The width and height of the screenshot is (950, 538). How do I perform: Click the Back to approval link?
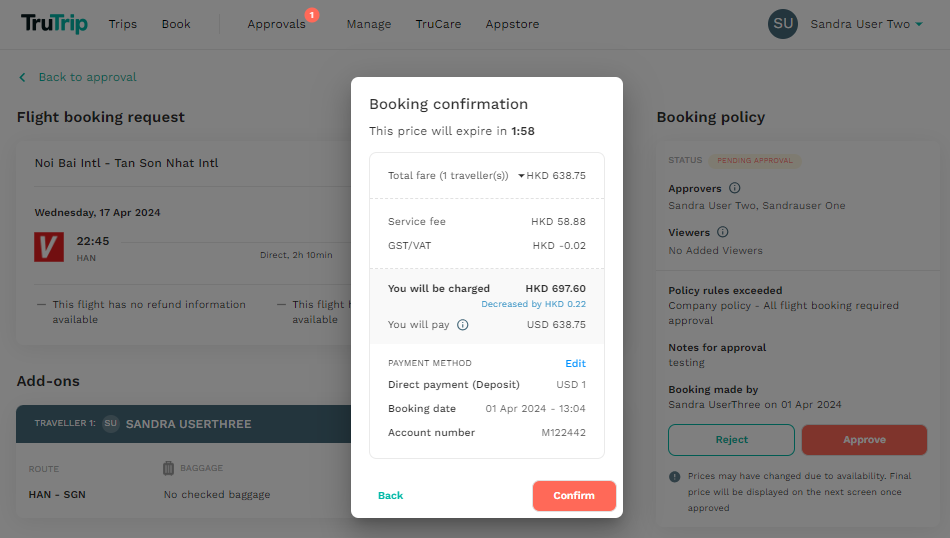pyautogui.click(x=88, y=78)
